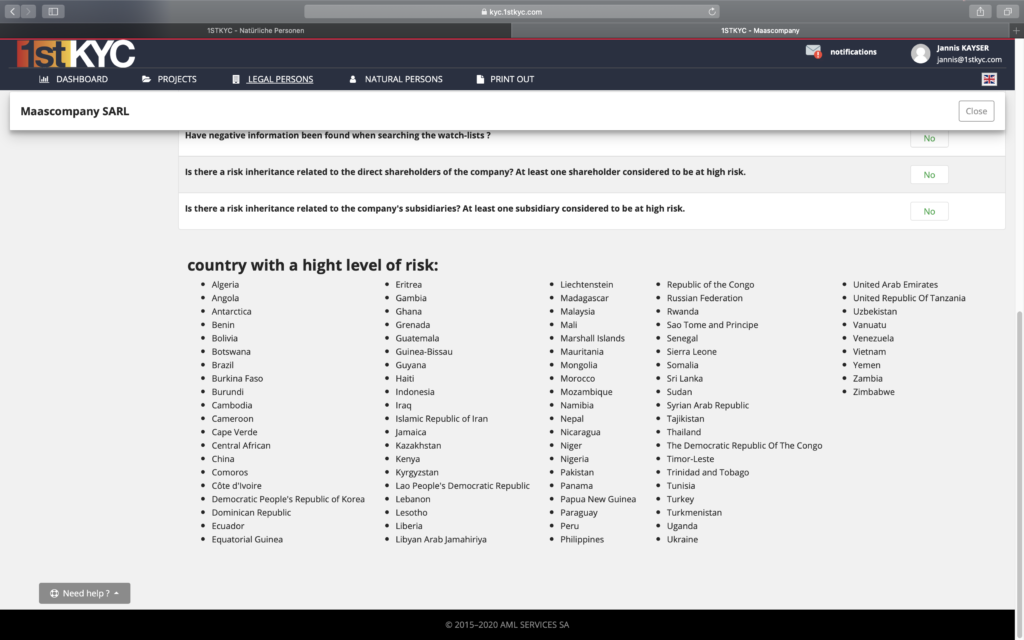The image size is (1024, 640).
Task: Reload the page using the refresh icon
Action: 712,11
